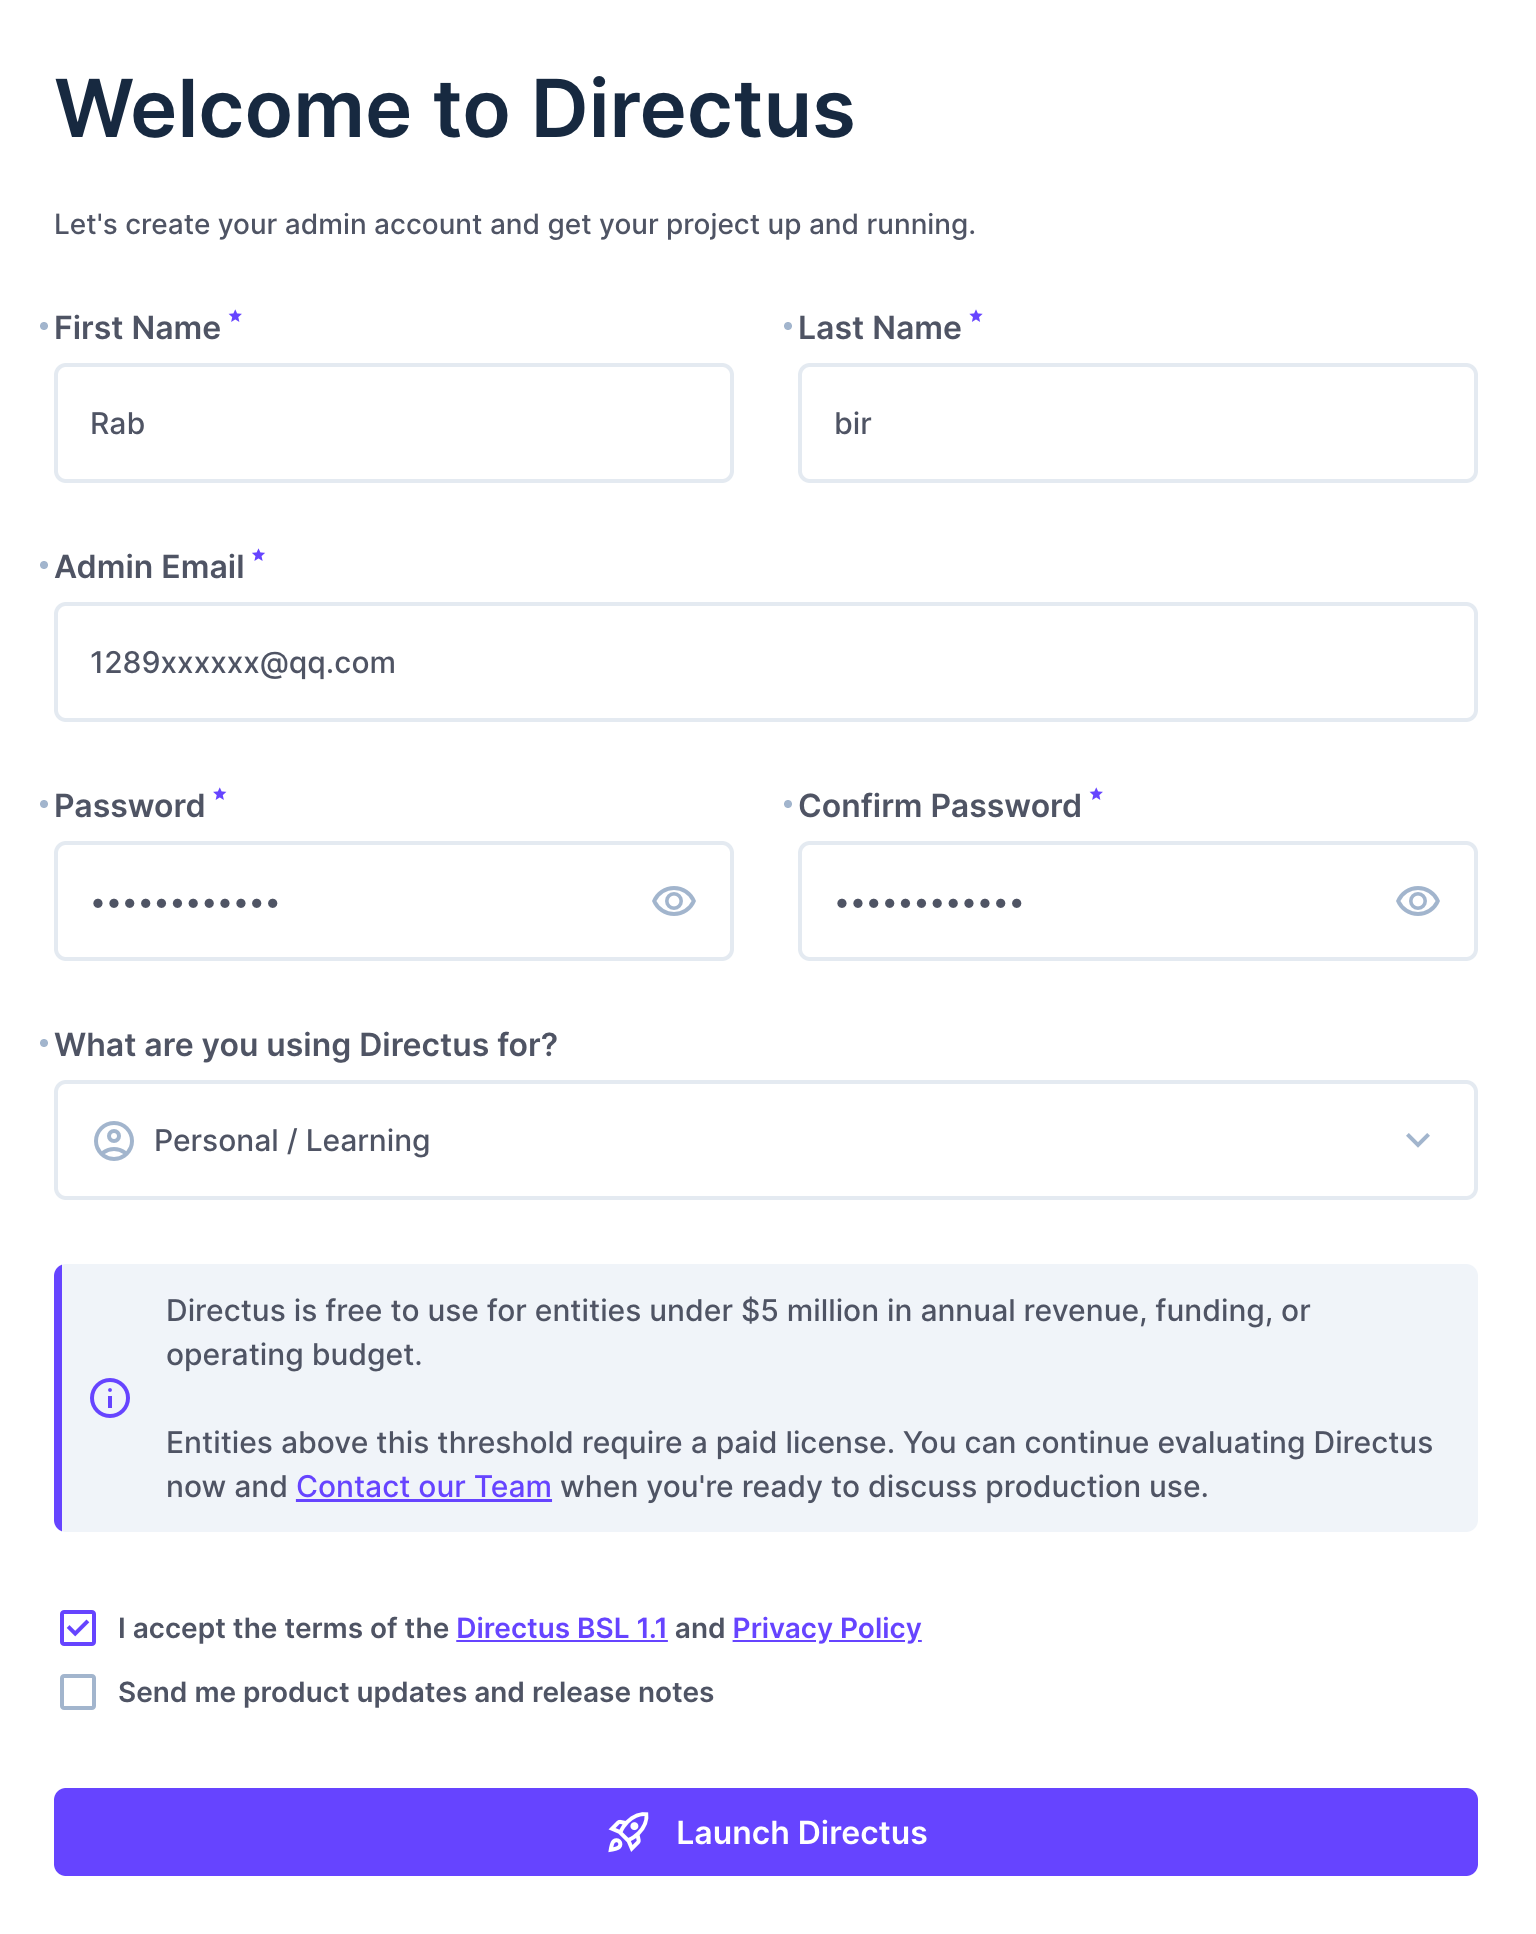Click the rocket icon on Launch button
Image resolution: width=1536 pixels, height=1934 pixels.
tap(629, 1832)
